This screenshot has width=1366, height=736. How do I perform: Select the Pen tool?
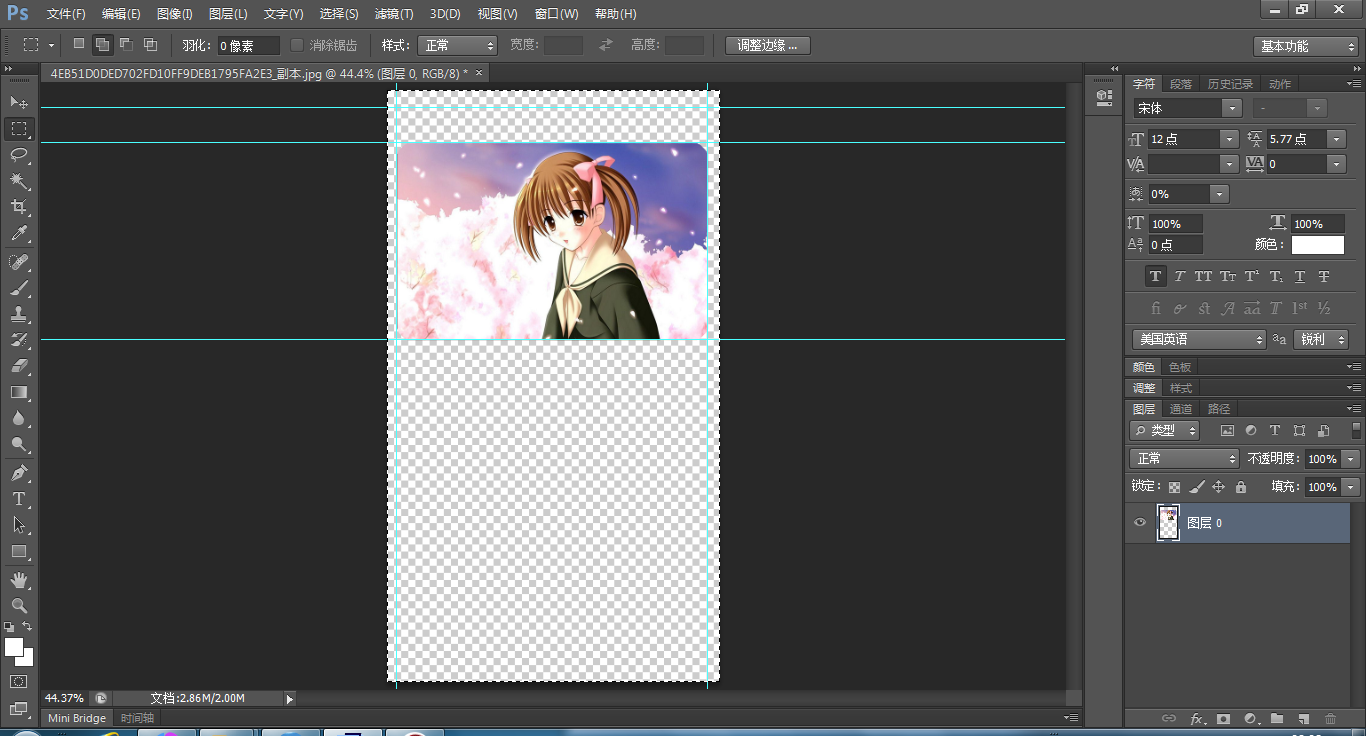pos(19,473)
